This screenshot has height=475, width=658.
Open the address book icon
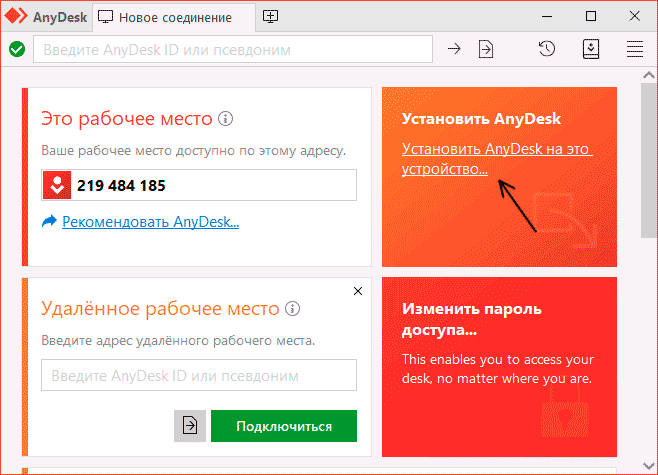tap(591, 49)
